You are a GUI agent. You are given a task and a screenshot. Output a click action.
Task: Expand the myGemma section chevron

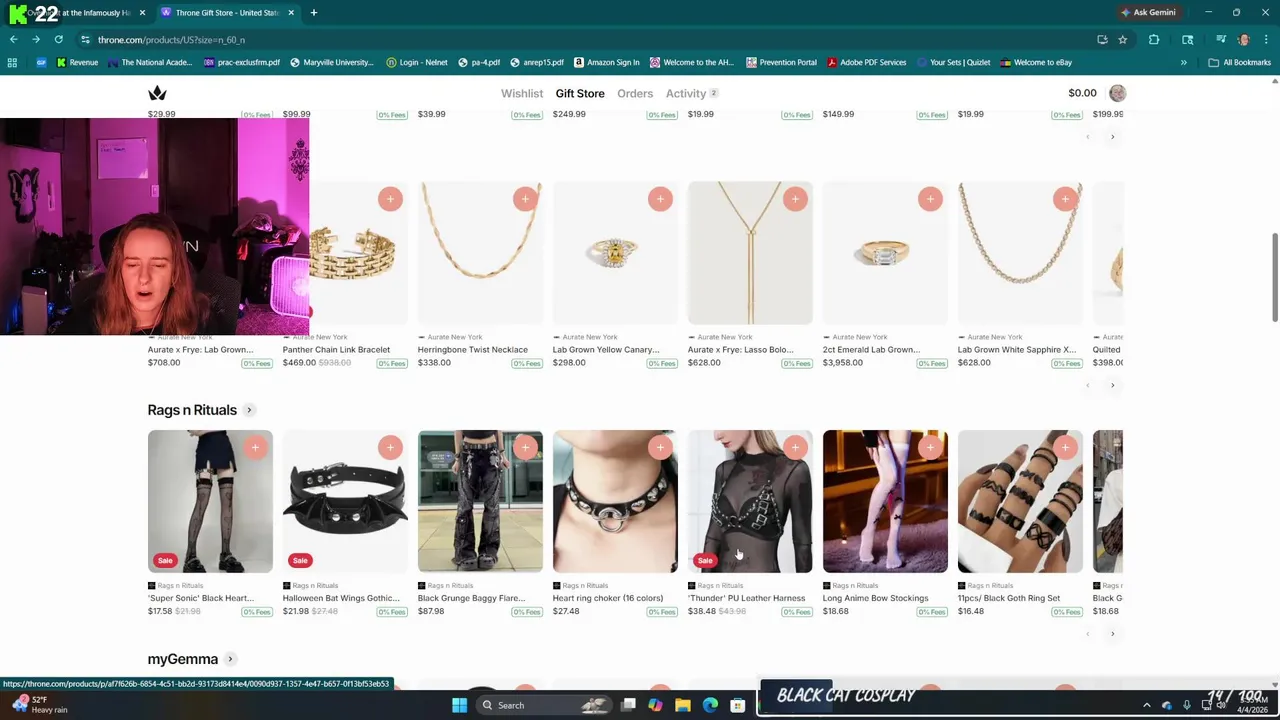(x=230, y=659)
